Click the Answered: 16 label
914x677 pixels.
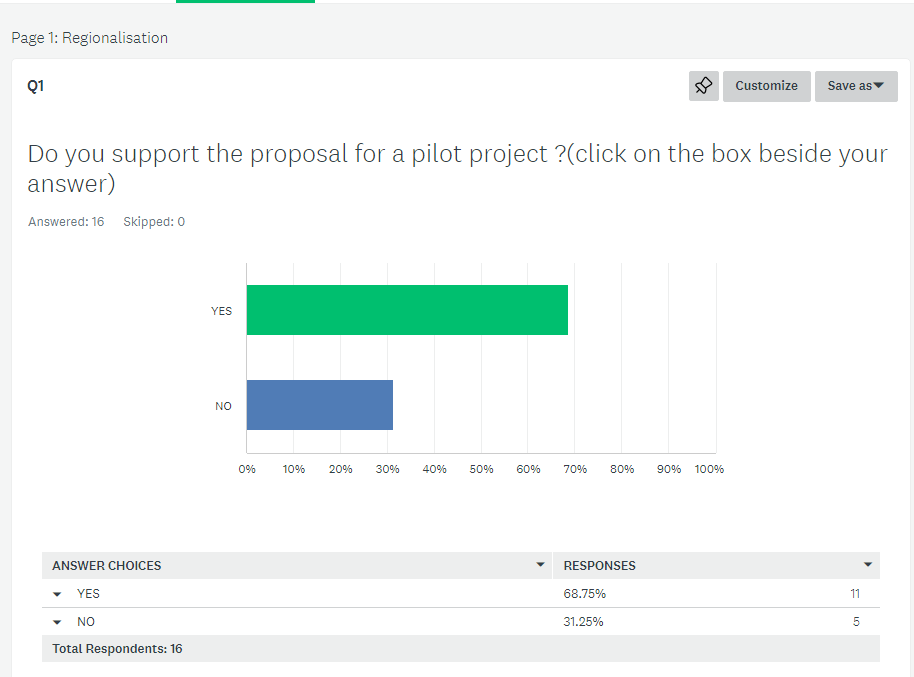coord(66,222)
